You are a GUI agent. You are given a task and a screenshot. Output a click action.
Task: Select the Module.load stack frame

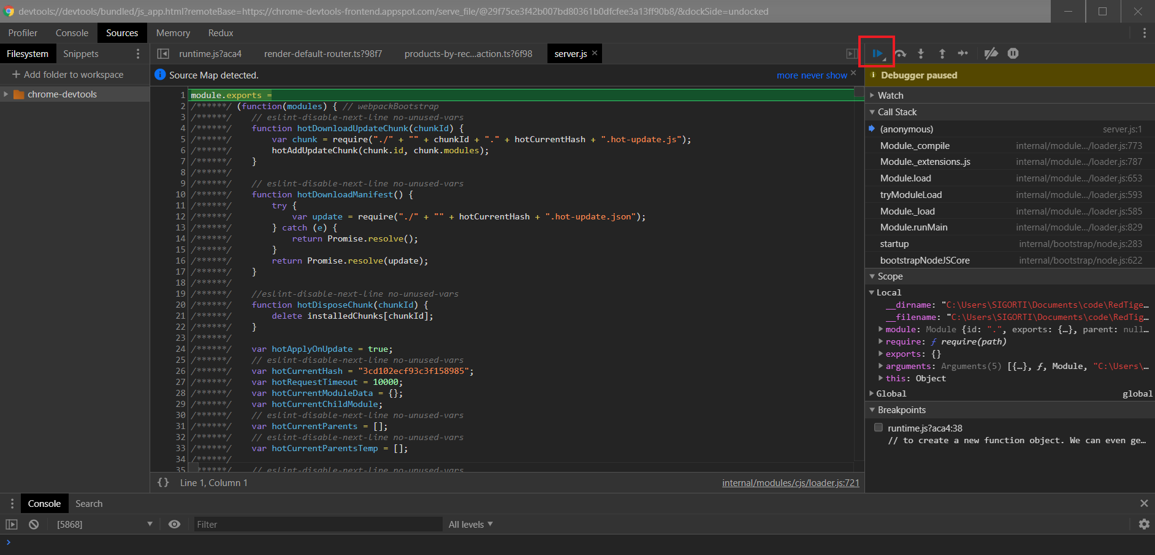1010,178
